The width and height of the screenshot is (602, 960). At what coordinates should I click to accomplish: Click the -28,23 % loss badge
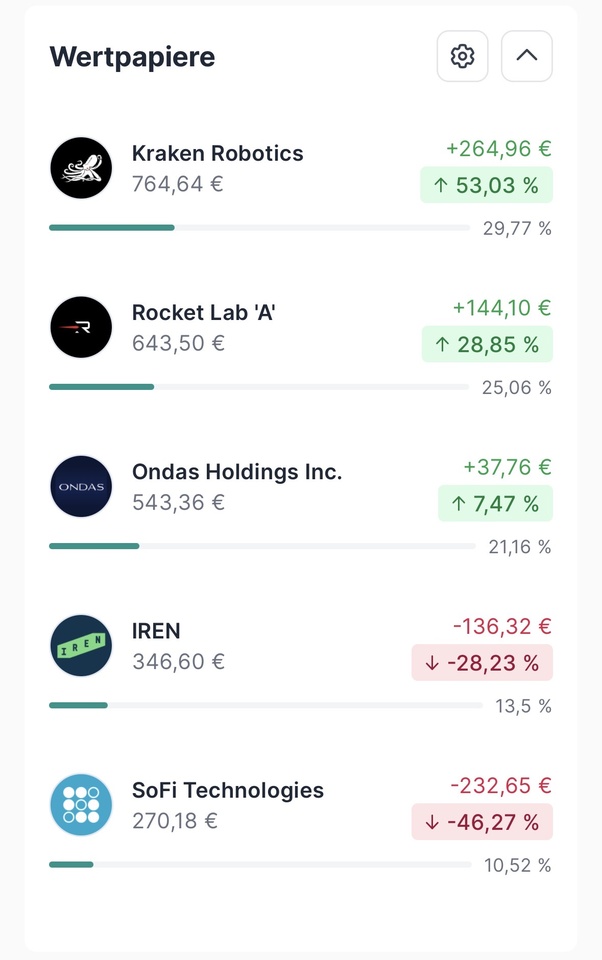click(x=482, y=662)
